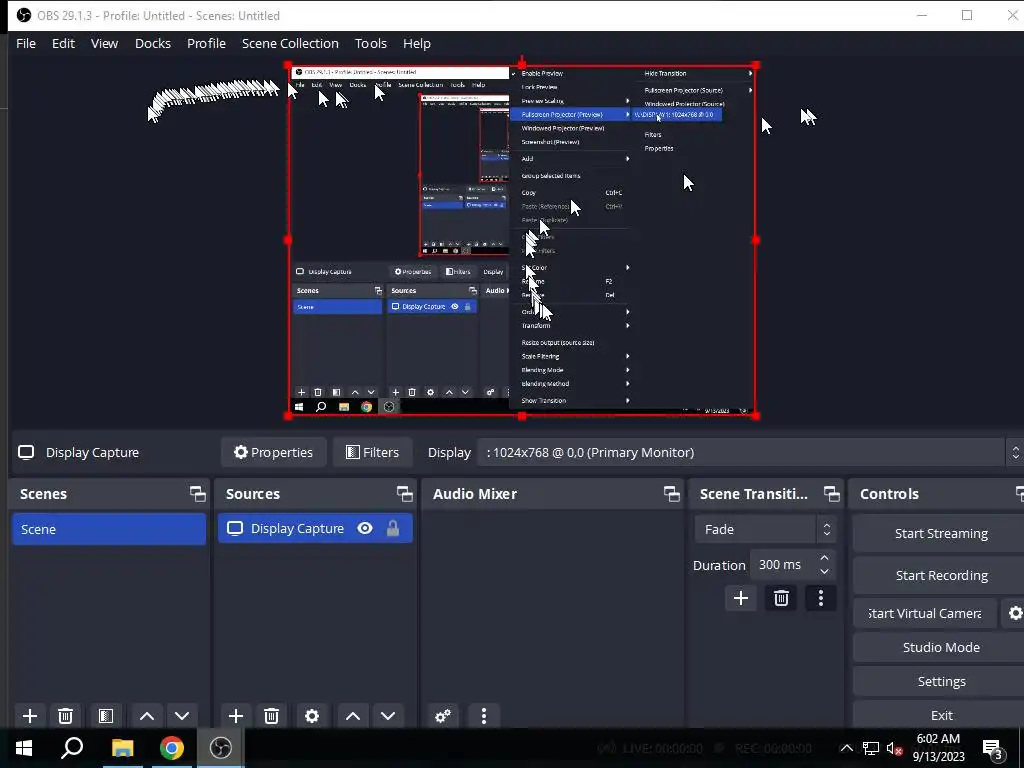1024x768 pixels.
Task: Click the Start Streaming button
Action: [x=940, y=534]
